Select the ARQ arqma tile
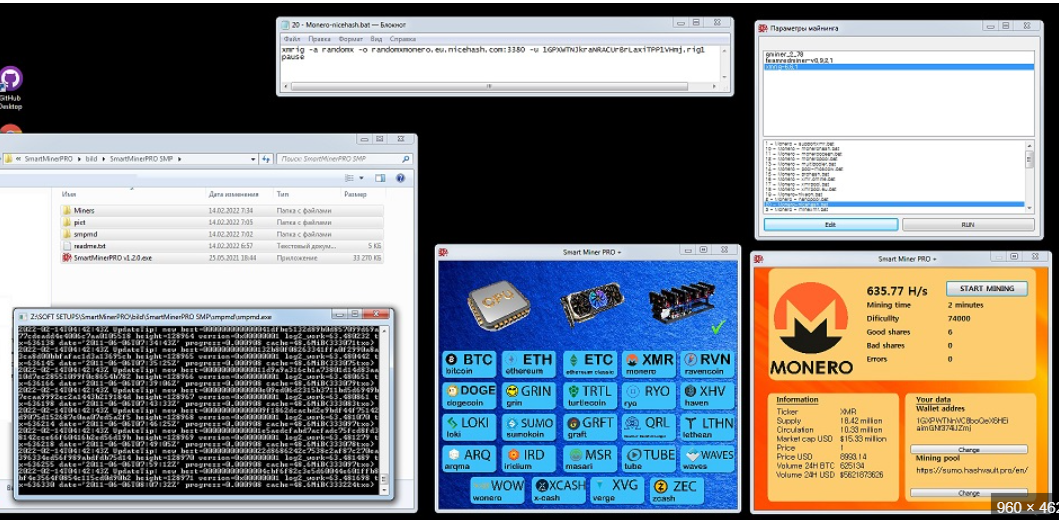This screenshot has width=1059, height=520. pos(469,459)
